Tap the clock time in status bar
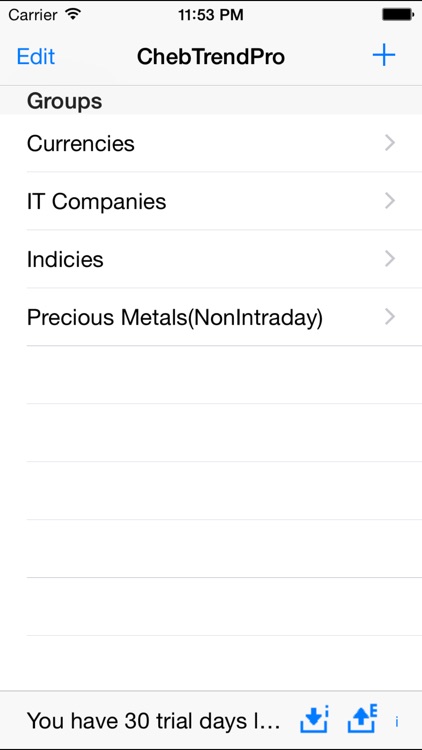422x750 pixels. tap(211, 15)
